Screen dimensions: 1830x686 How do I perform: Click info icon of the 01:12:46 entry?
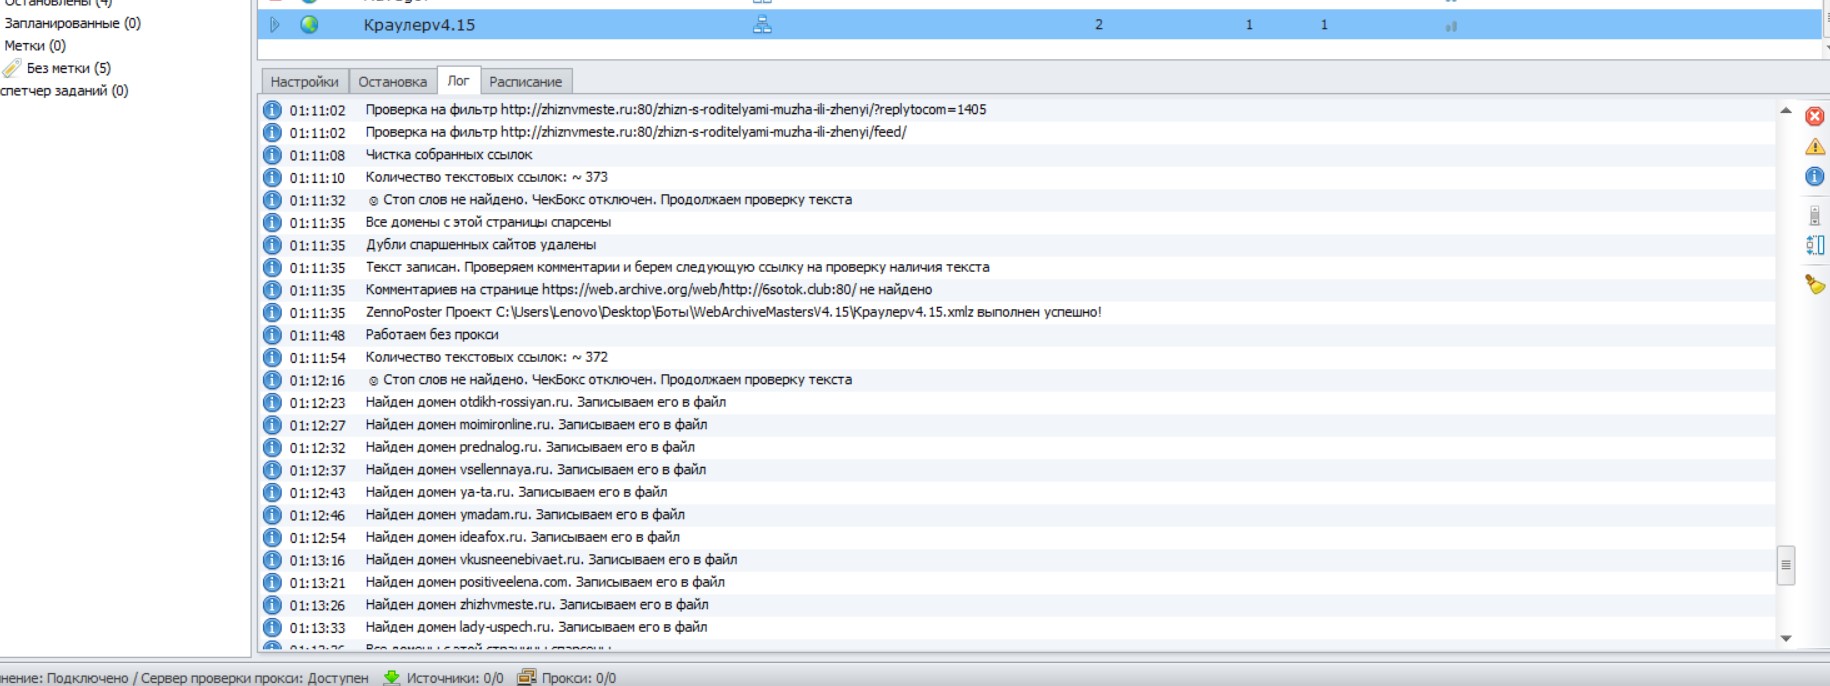tap(272, 515)
